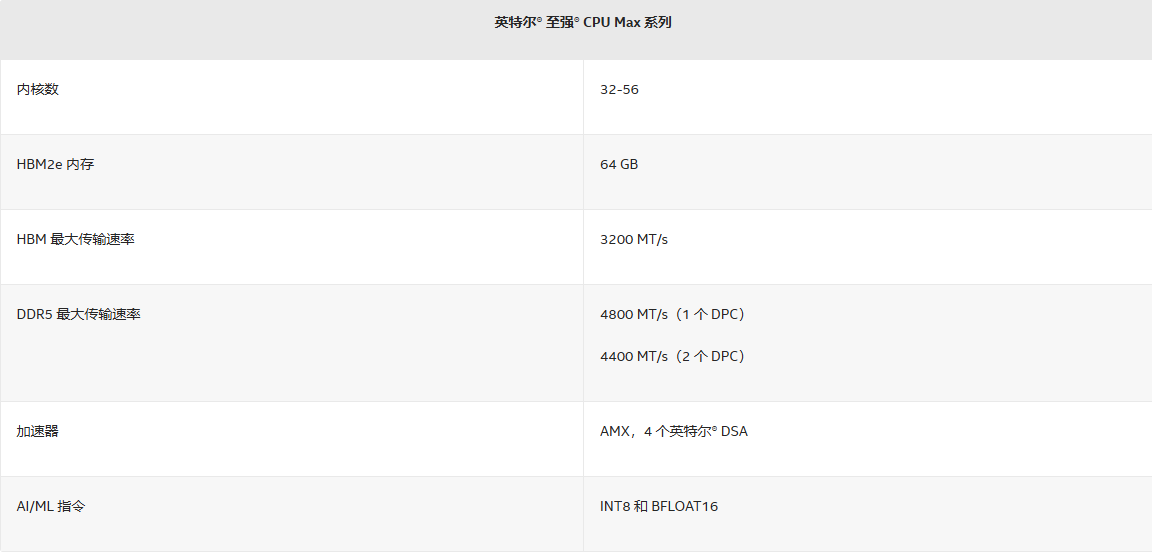Click the text CPU Max in the header

pyautogui.click(x=611, y=22)
